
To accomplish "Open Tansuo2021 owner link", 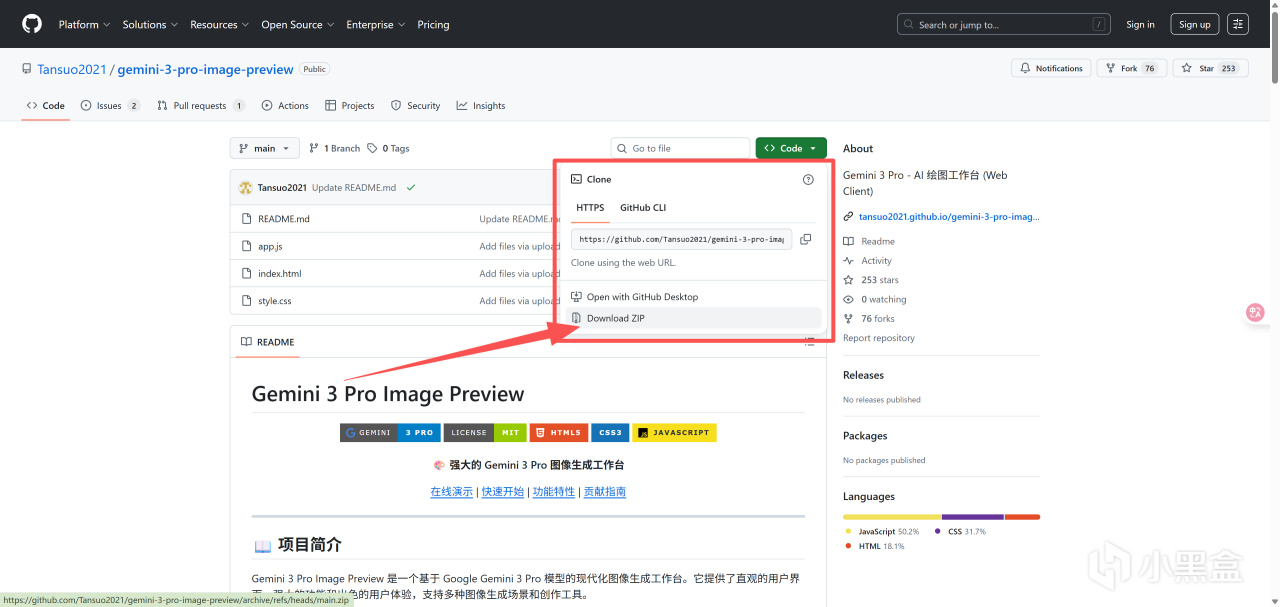I will (x=74, y=69).
